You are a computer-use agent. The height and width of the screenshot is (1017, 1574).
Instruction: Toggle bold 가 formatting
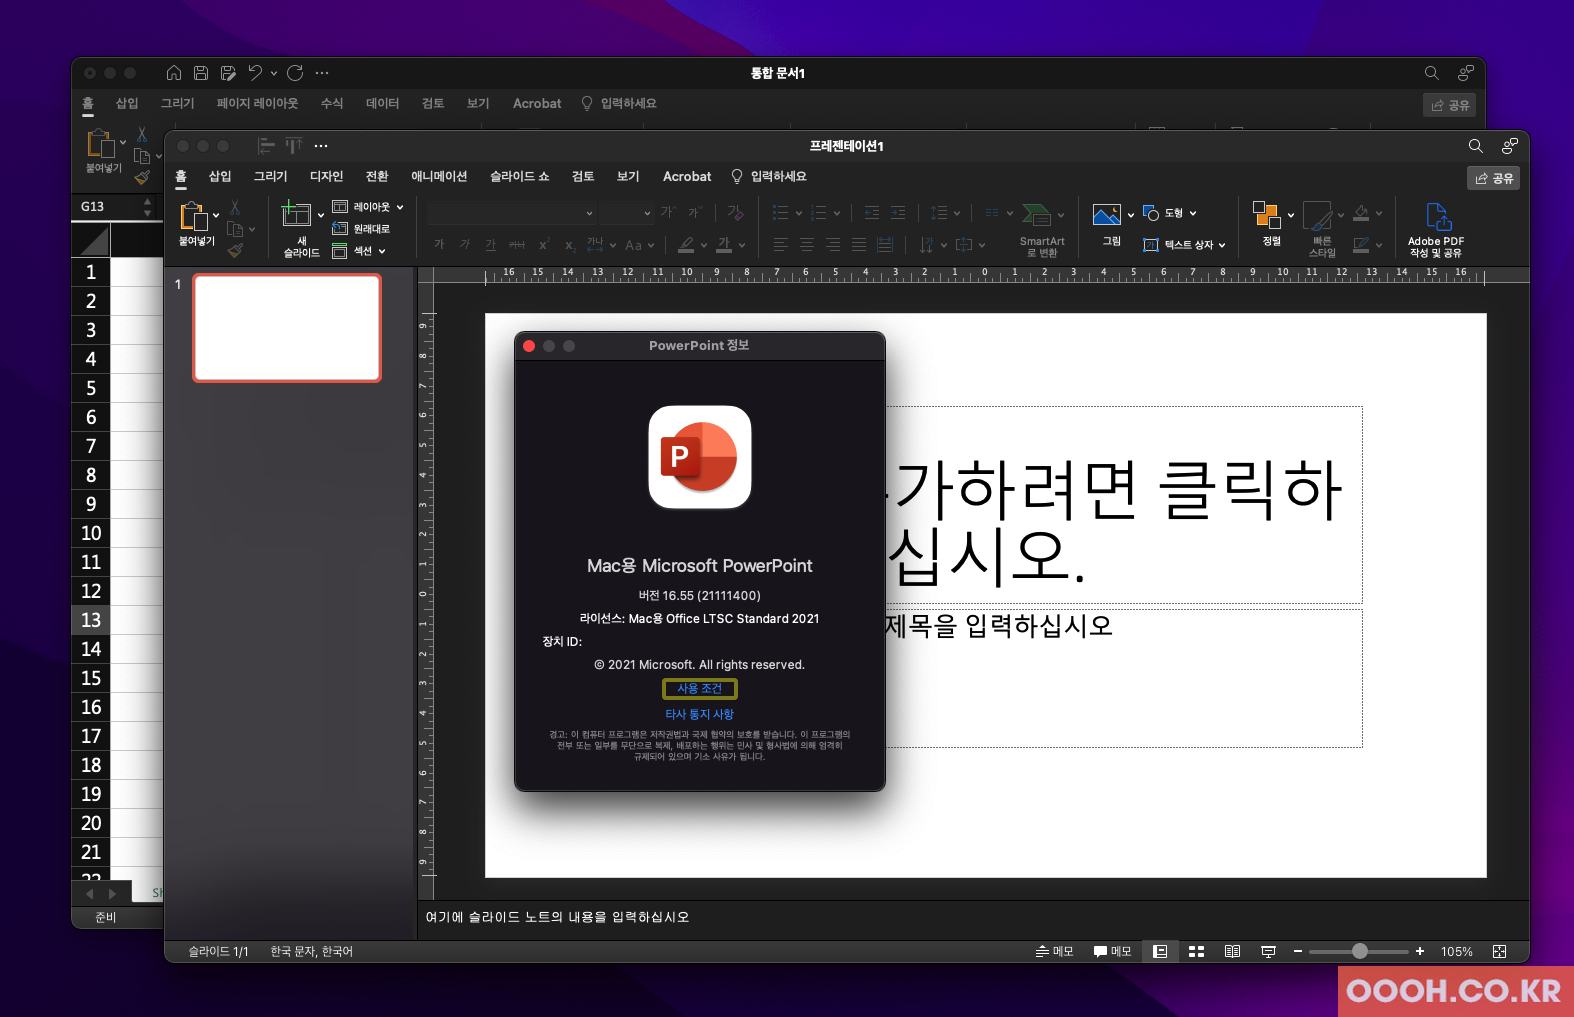[439, 244]
